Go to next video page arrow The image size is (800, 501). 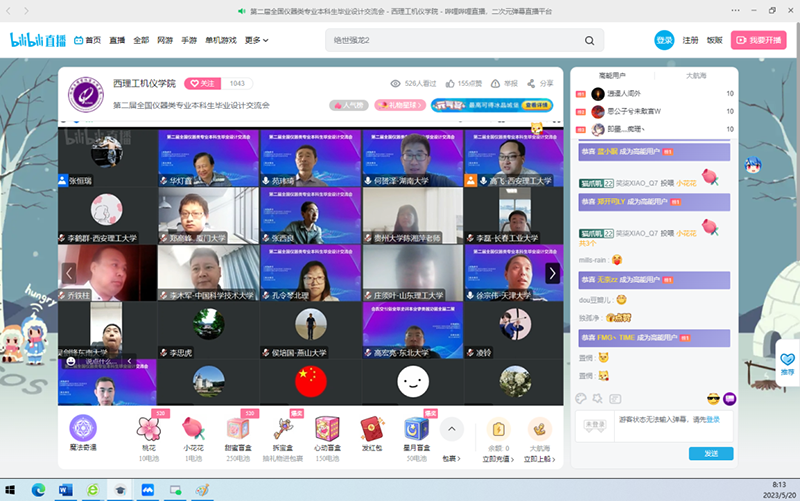552,273
